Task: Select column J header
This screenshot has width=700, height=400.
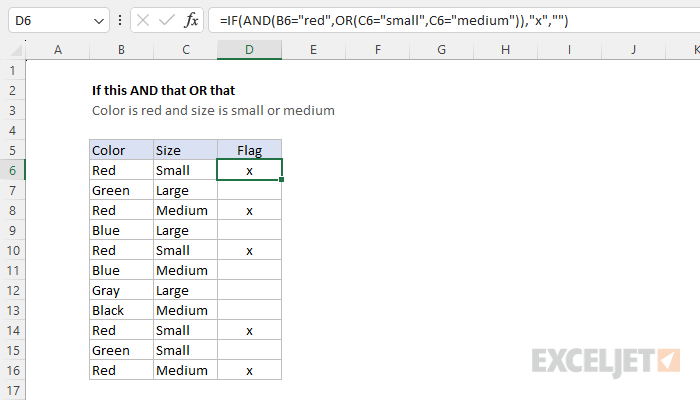Action: (633, 50)
